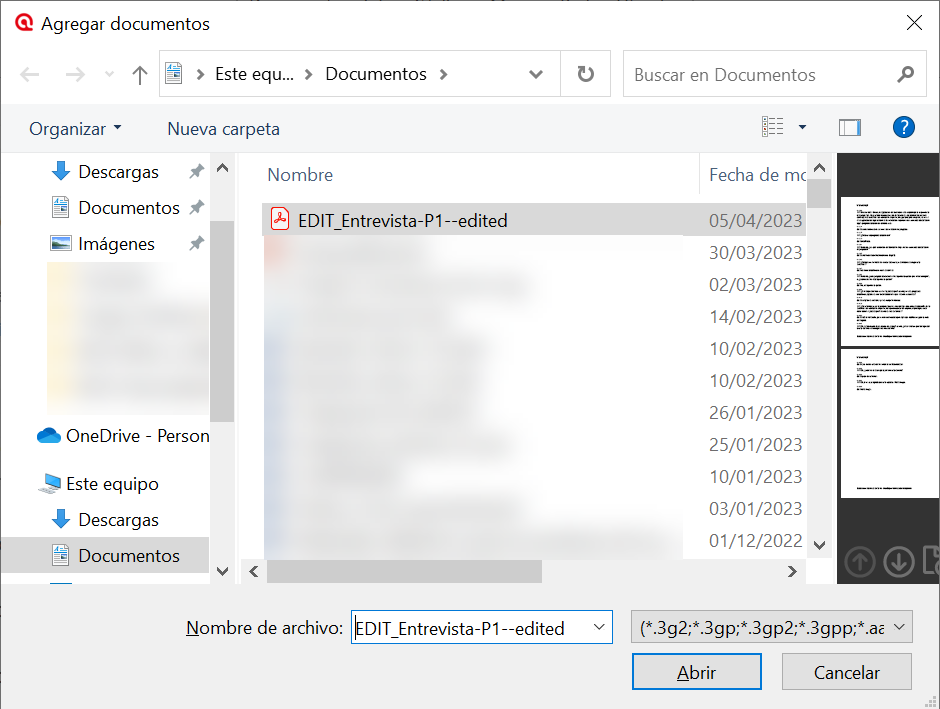Select Documentos under Este equipo
The height and width of the screenshot is (709, 940).
coord(106,556)
